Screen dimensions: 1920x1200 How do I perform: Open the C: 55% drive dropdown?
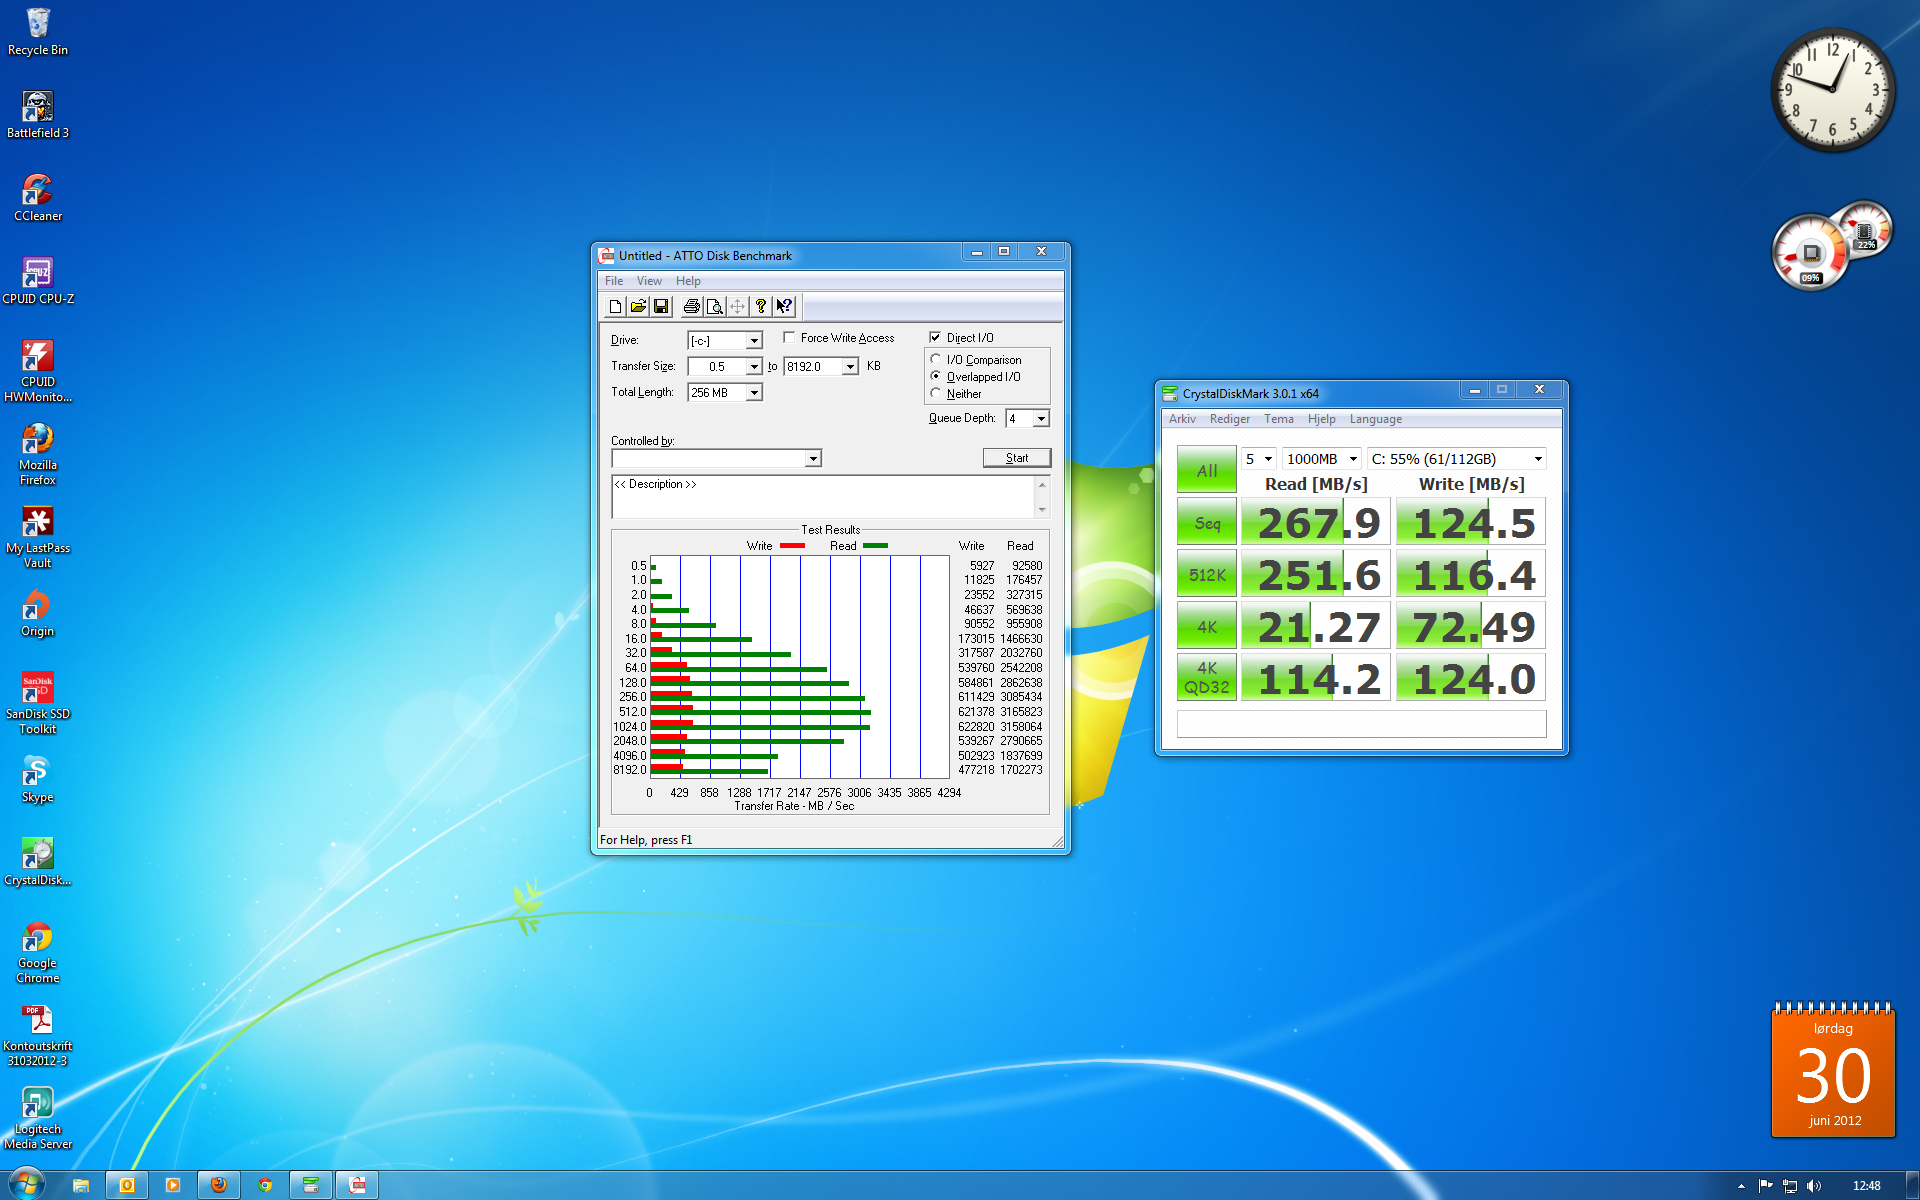click(1538, 459)
